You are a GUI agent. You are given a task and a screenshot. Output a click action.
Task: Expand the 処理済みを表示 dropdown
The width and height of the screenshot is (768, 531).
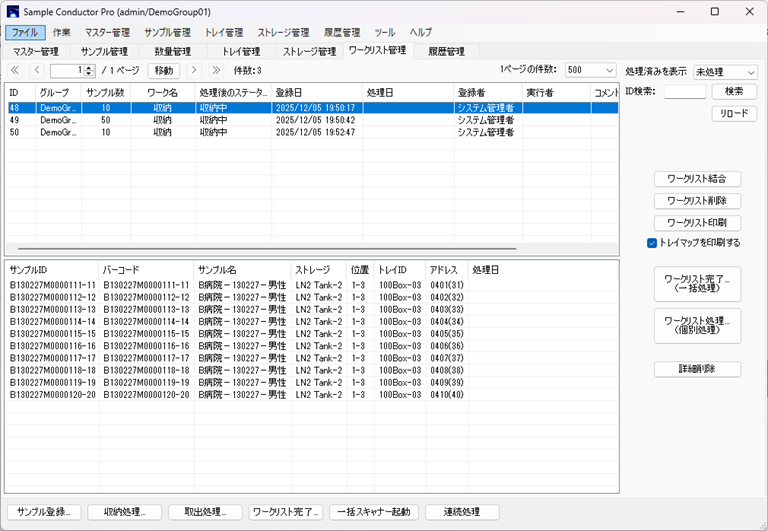tap(725, 72)
